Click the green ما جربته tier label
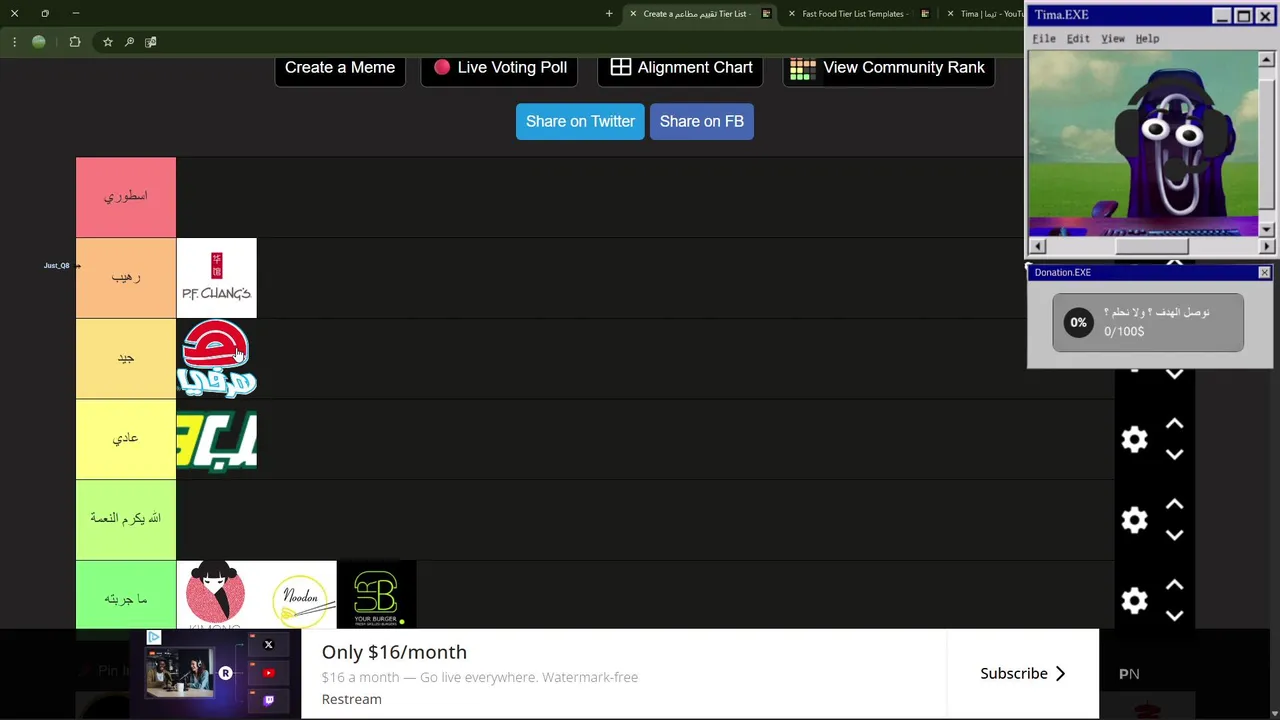This screenshot has height=720, width=1280. (x=126, y=597)
